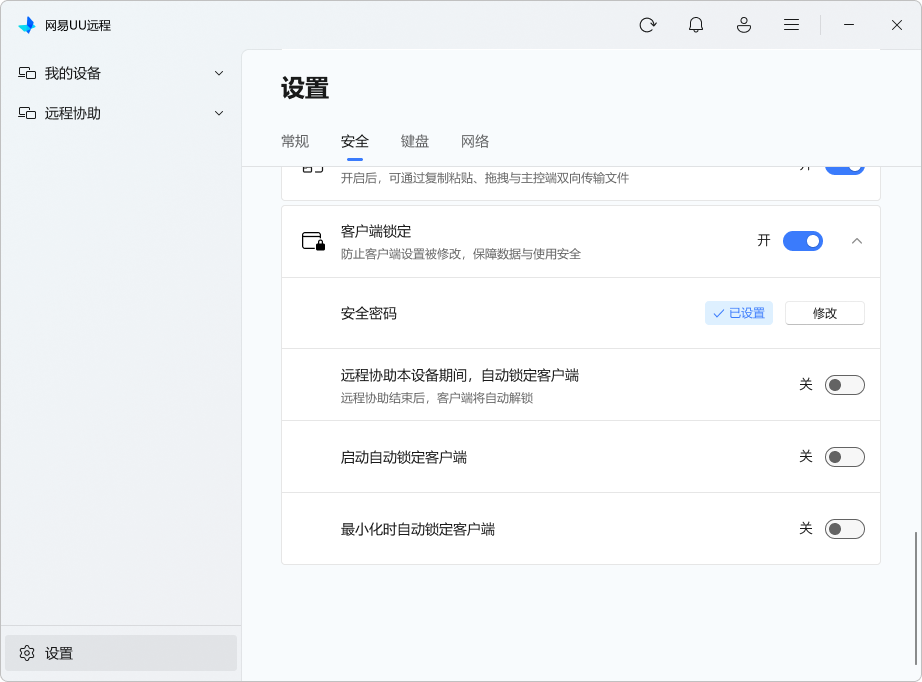Click the 启动自动锁定客户端 label

point(403,457)
